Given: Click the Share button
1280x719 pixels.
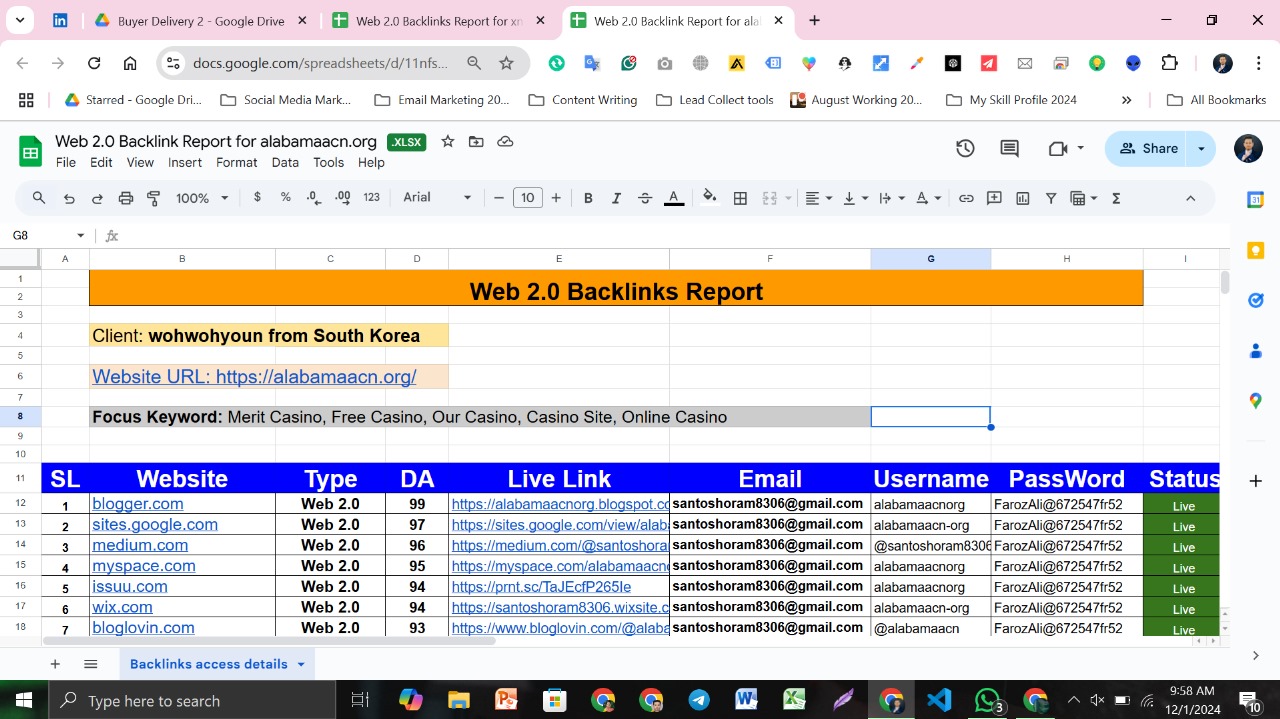Looking at the screenshot, I should coord(1148,149).
